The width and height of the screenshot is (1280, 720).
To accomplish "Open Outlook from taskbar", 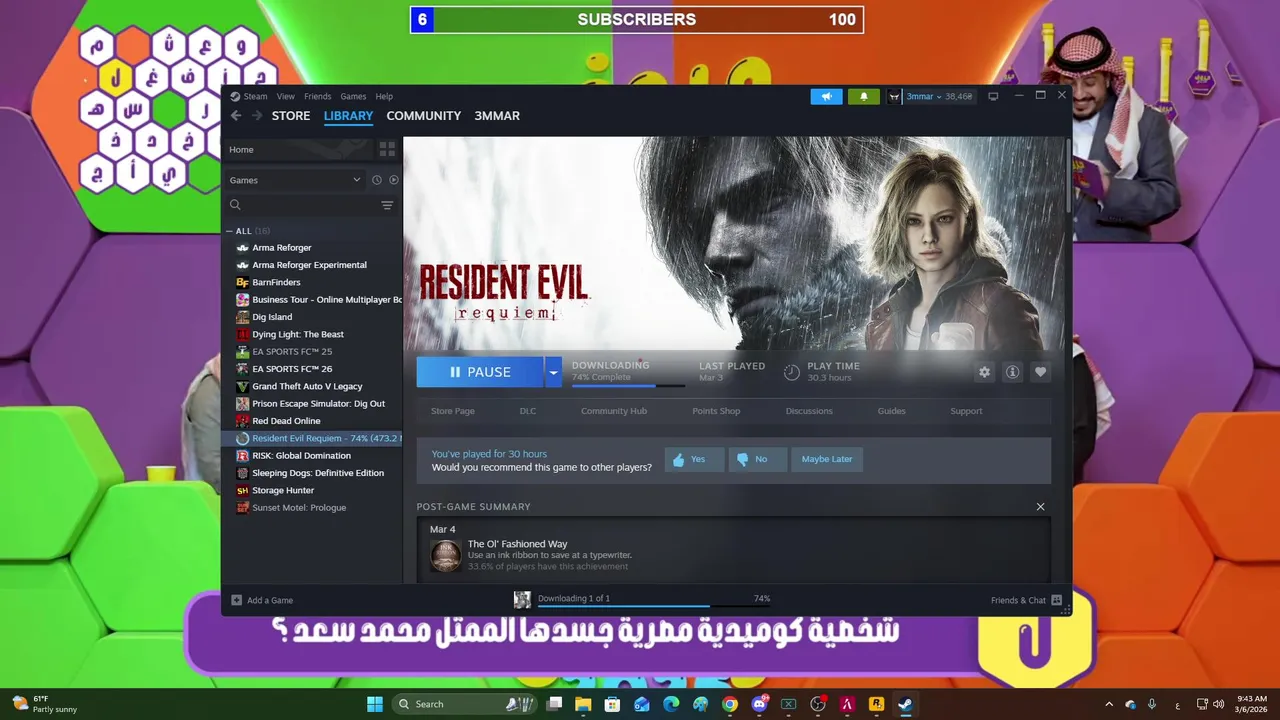I will point(641,704).
